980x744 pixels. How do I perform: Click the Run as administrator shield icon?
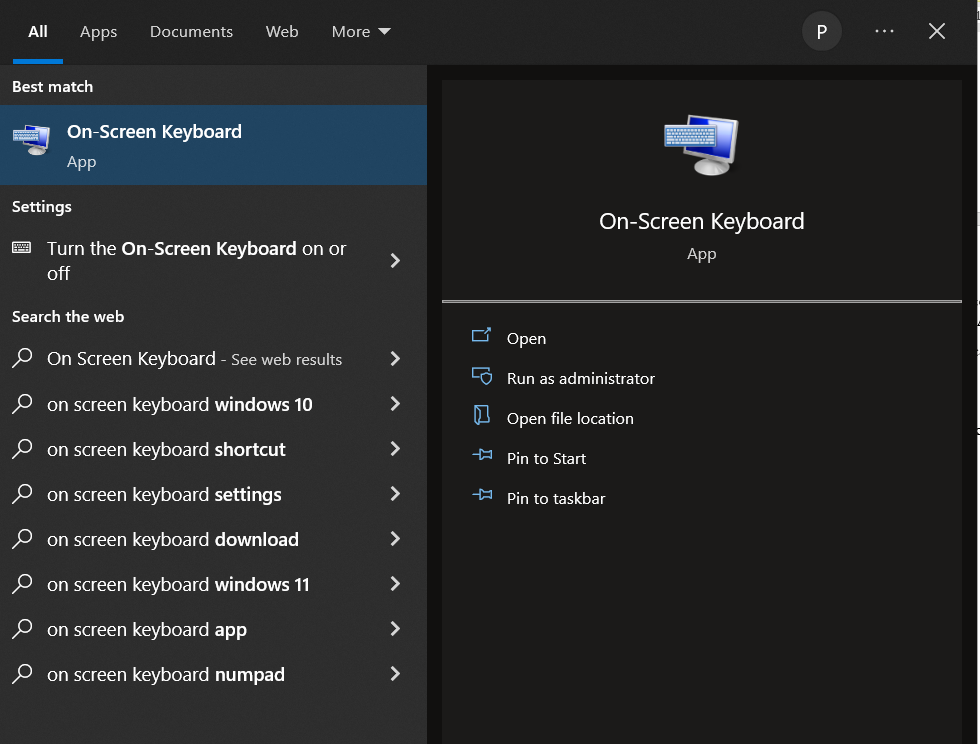[481, 376]
